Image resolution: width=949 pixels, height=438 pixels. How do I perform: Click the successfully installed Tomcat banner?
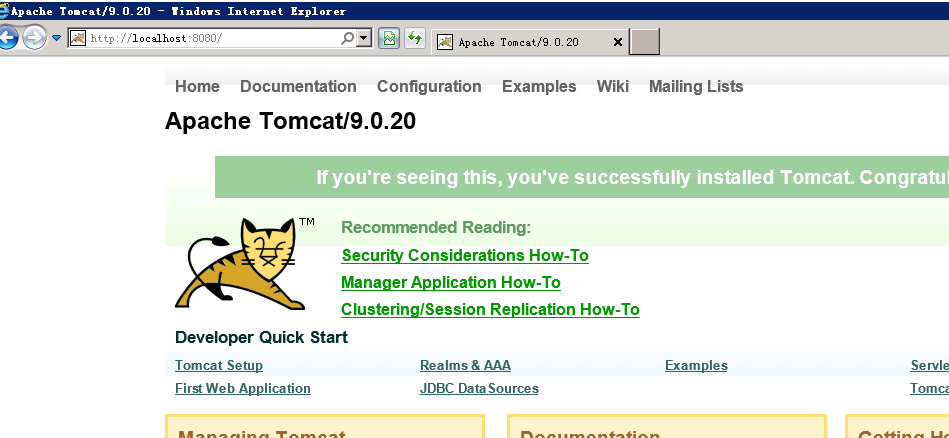pos(582,177)
